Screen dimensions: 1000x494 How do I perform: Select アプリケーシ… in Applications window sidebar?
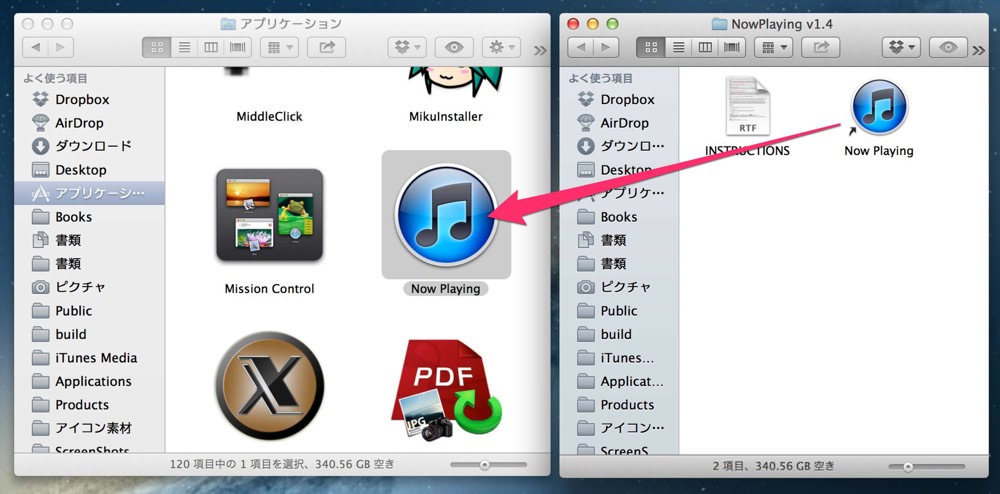89,193
